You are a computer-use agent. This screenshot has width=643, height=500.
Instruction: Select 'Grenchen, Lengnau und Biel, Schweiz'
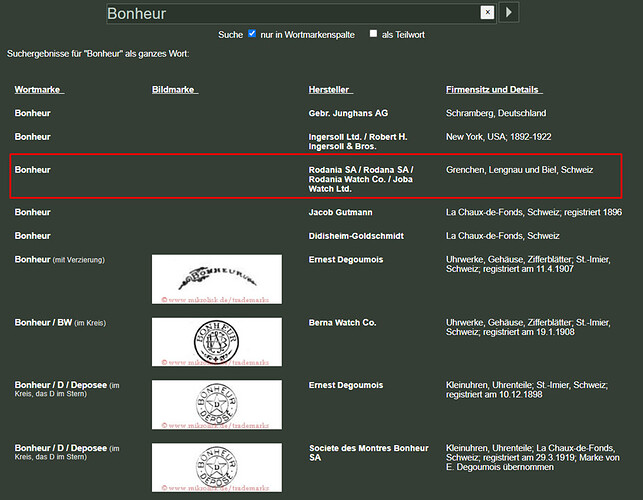pos(519,170)
